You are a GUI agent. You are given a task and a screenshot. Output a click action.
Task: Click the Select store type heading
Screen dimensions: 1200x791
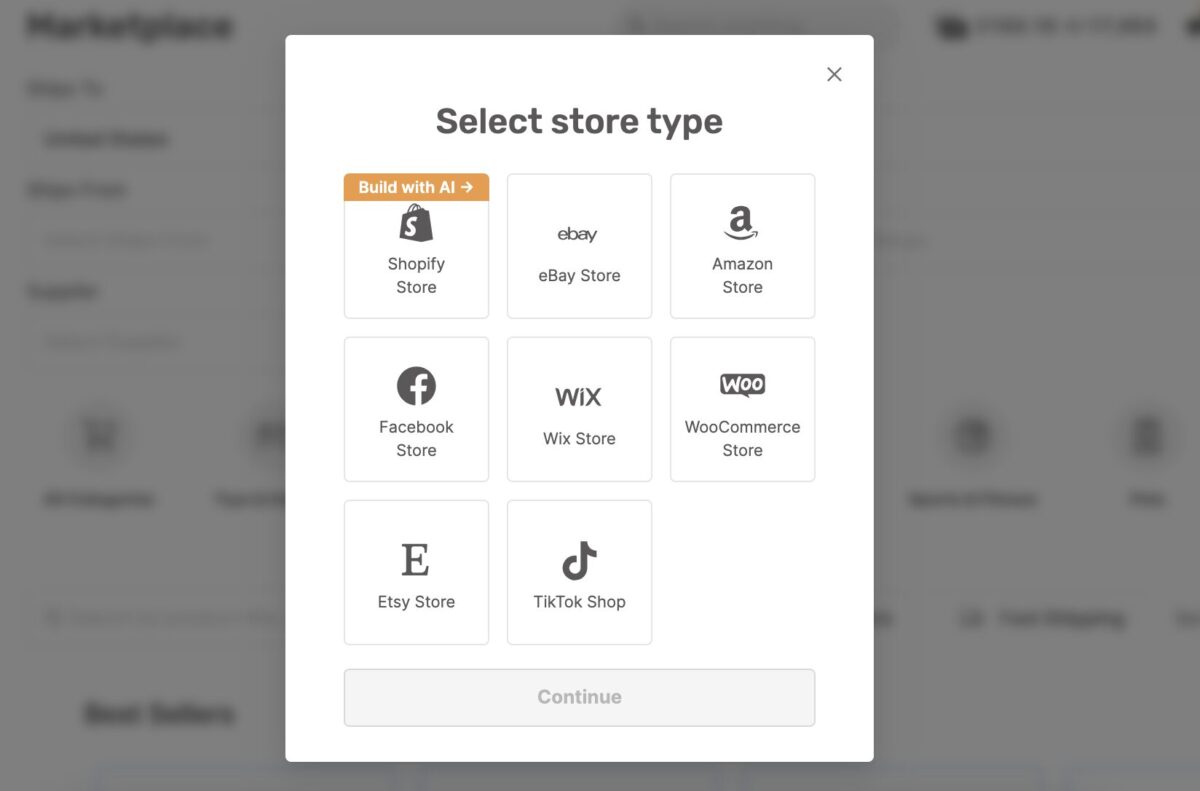(579, 121)
